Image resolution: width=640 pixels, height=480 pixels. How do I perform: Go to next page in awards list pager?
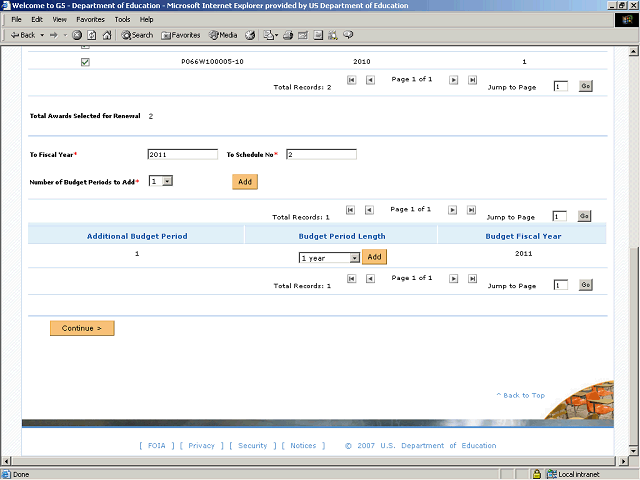click(453, 80)
